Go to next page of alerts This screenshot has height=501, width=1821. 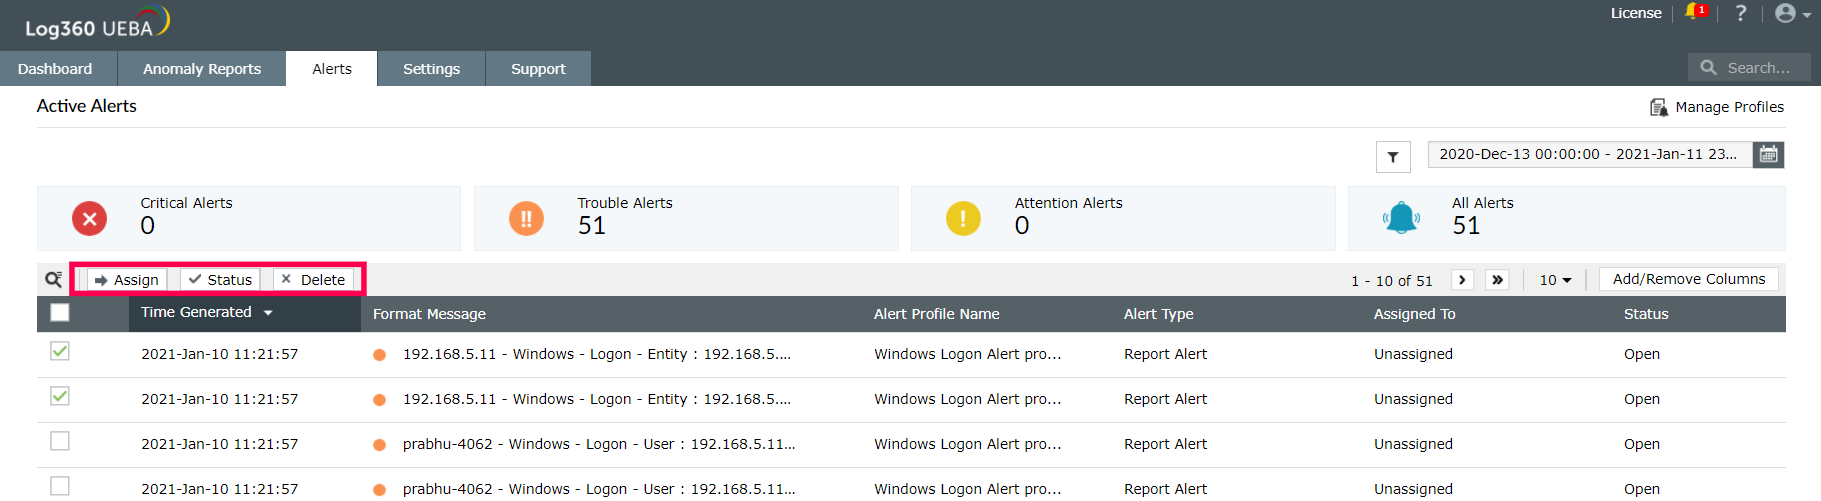click(1462, 280)
